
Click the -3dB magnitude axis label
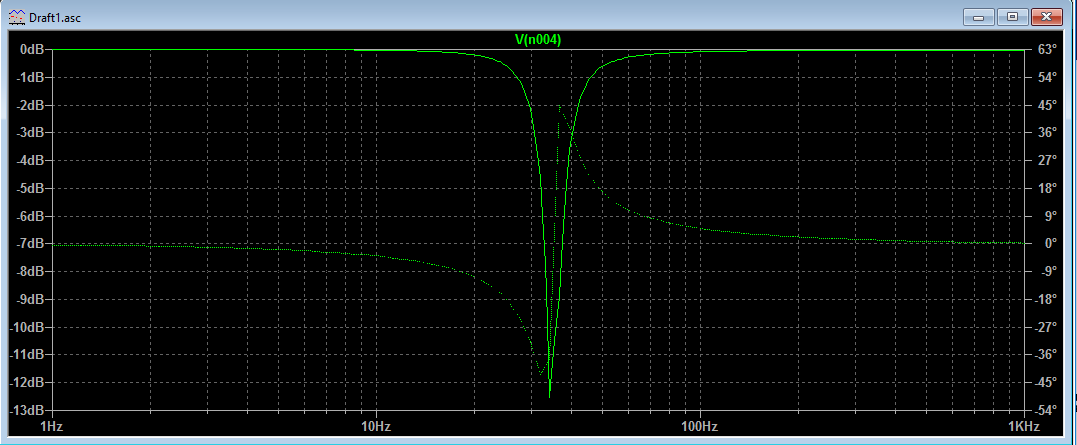pos(29,133)
